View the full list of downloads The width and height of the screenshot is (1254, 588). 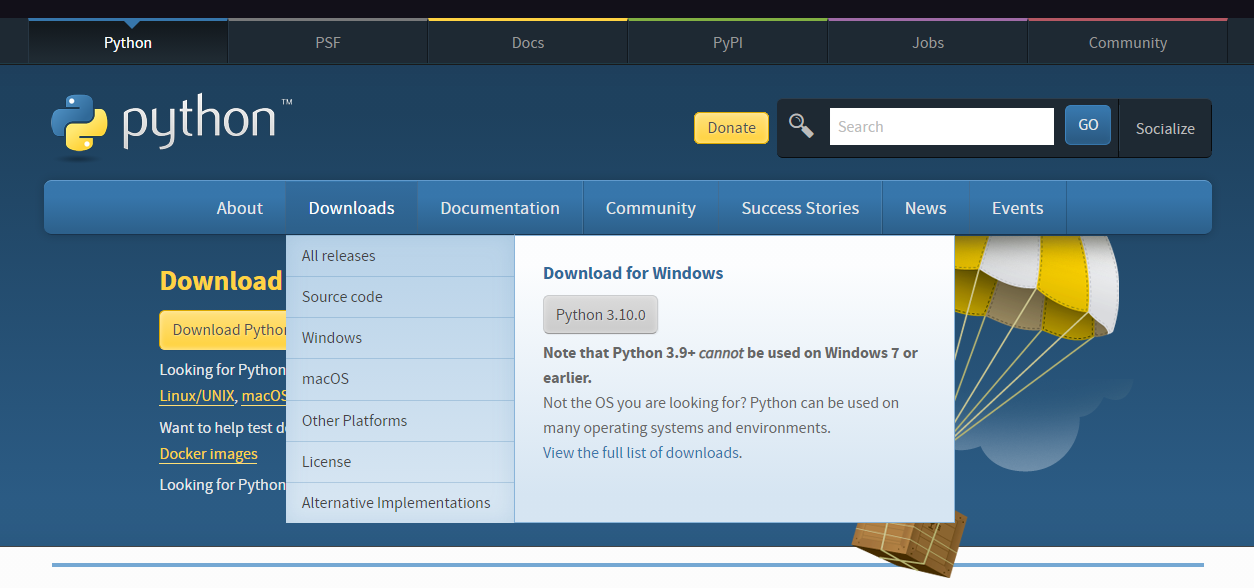[x=641, y=452]
